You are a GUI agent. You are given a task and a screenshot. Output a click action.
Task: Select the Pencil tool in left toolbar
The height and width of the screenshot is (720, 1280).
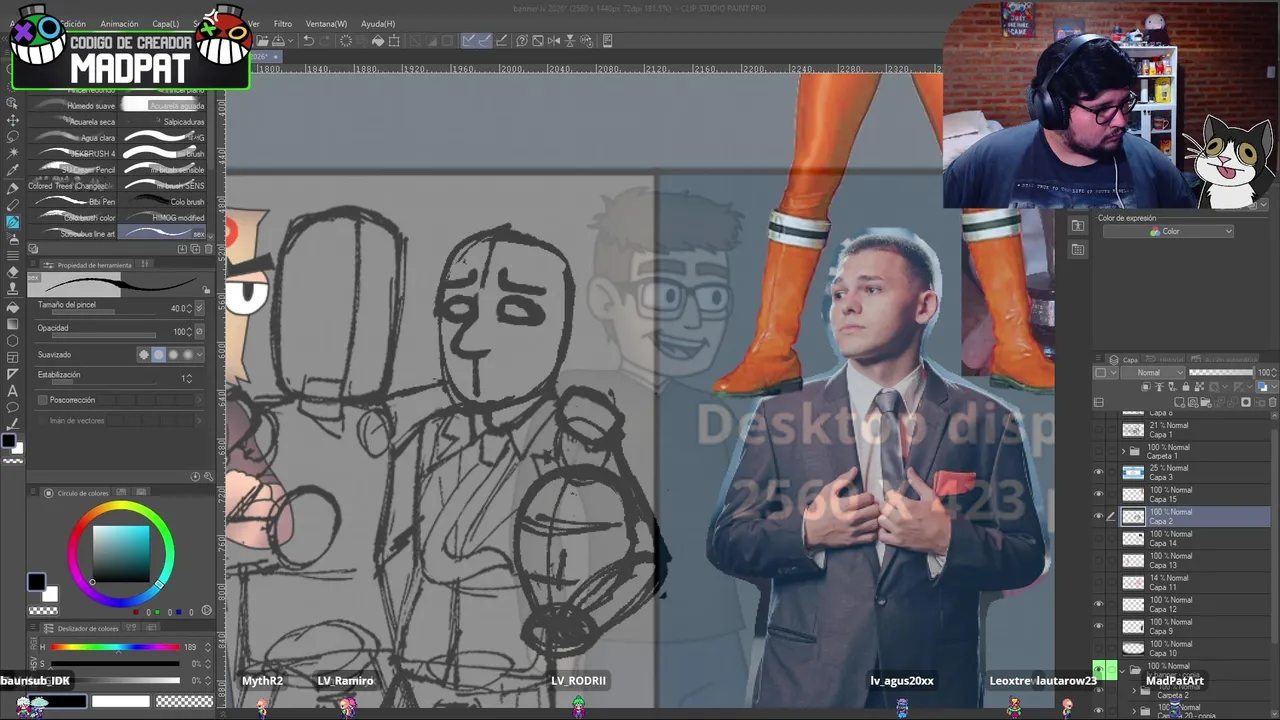tap(13, 205)
